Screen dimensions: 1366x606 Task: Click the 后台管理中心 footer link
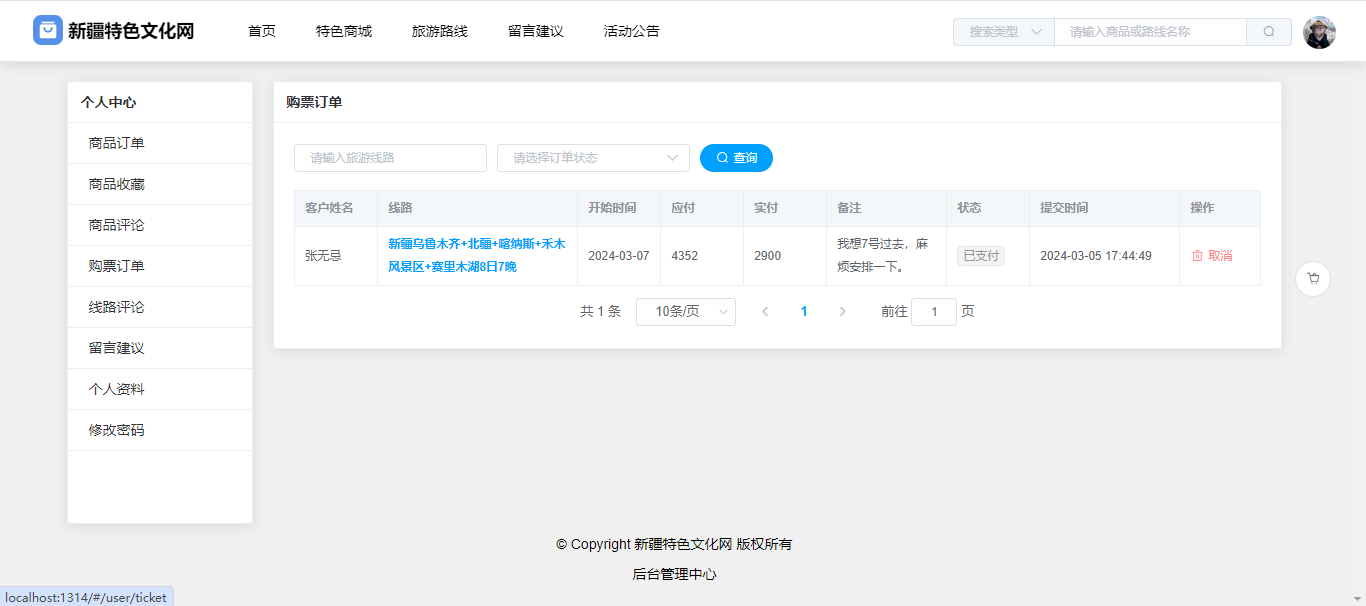point(674,574)
